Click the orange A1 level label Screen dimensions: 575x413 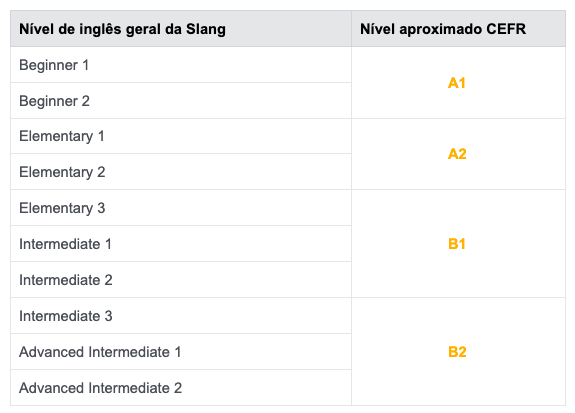pyautogui.click(x=457, y=83)
